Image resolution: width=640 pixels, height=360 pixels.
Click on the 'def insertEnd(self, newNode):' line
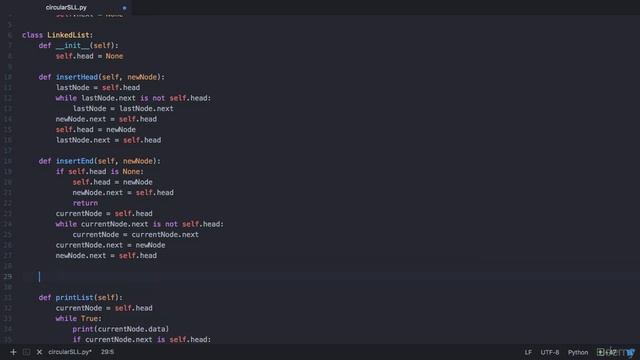point(100,161)
